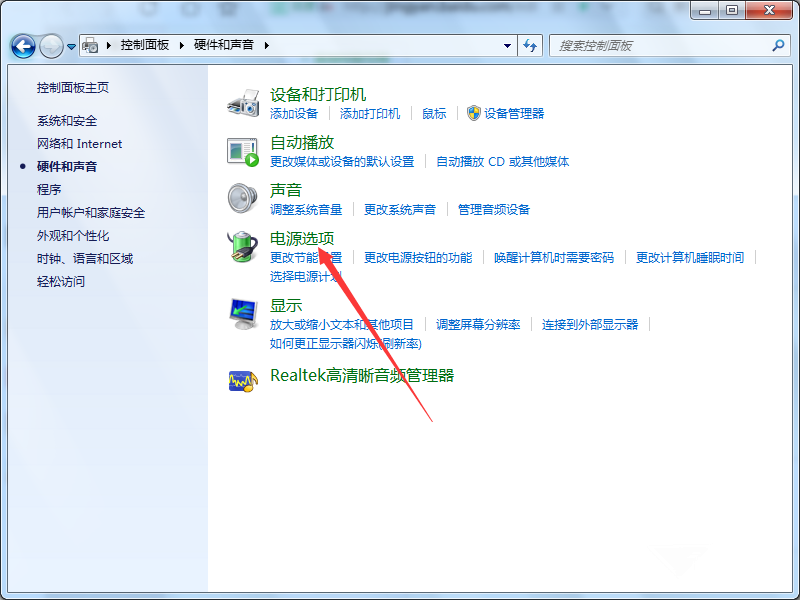The image size is (800, 600).
Task: Open the recent pages dropdown arrow
Action: click(x=71, y=46)
